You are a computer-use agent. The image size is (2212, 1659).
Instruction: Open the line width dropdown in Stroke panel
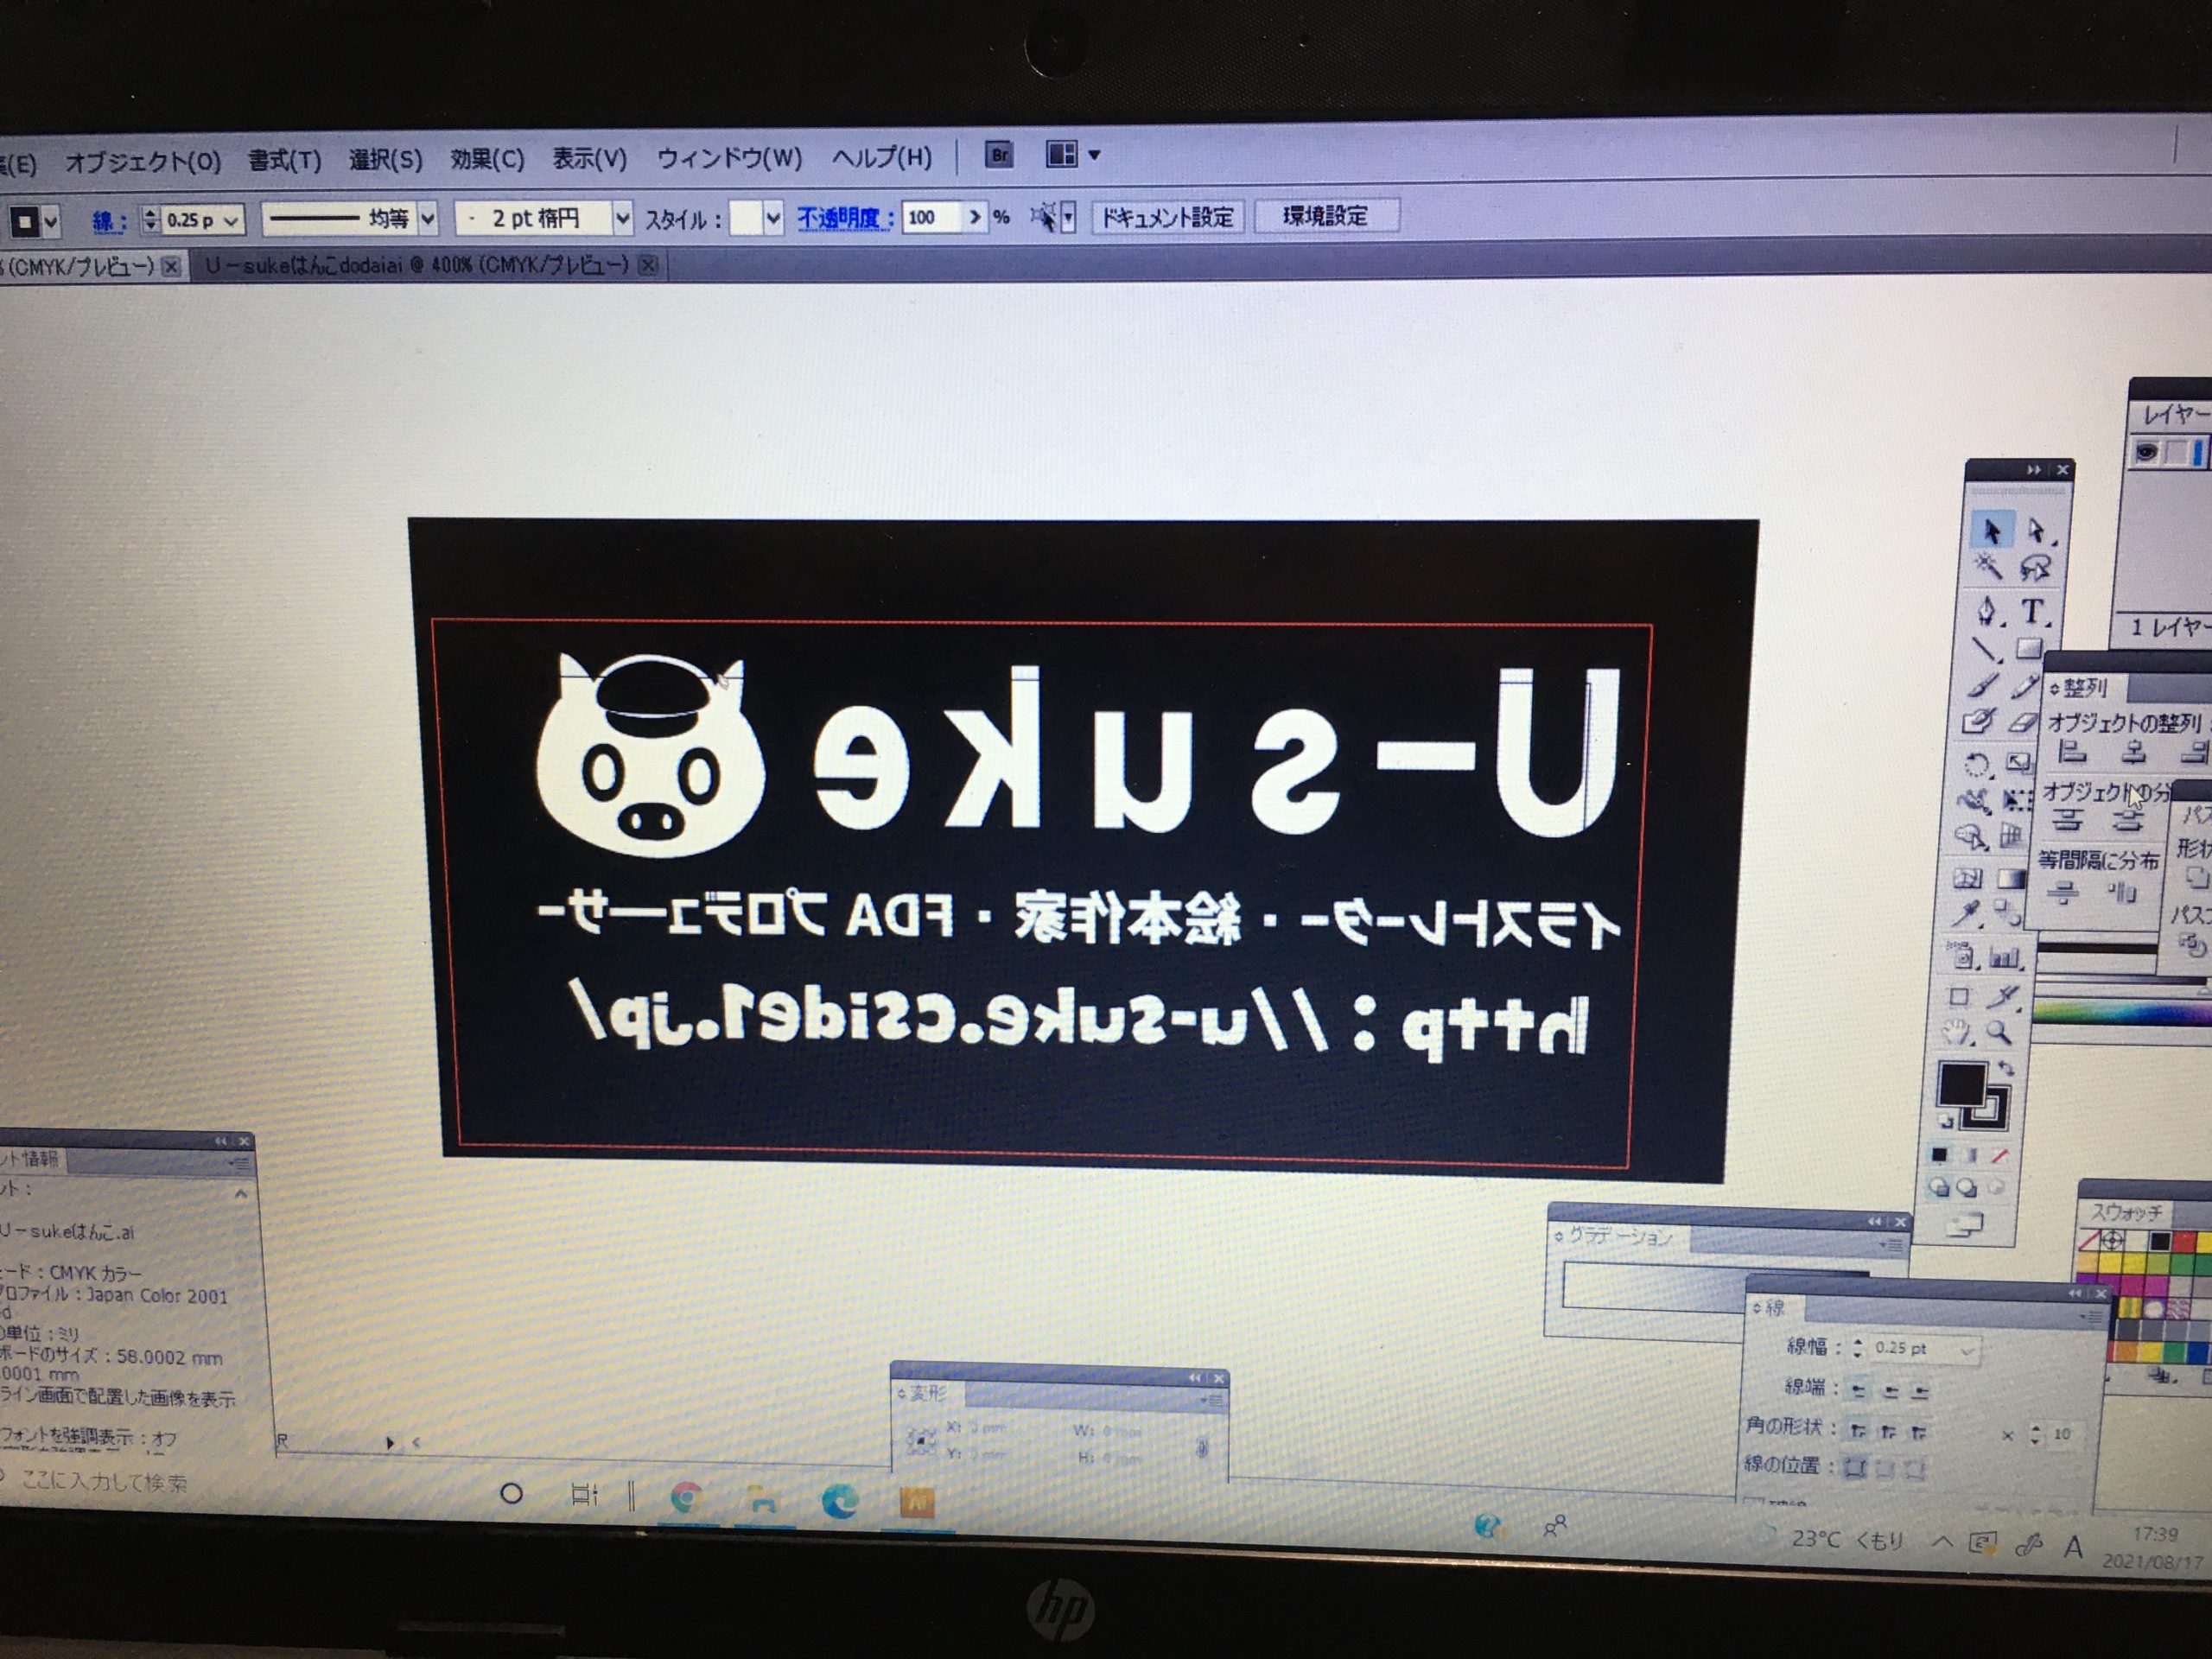(x=1968, y=1351)
